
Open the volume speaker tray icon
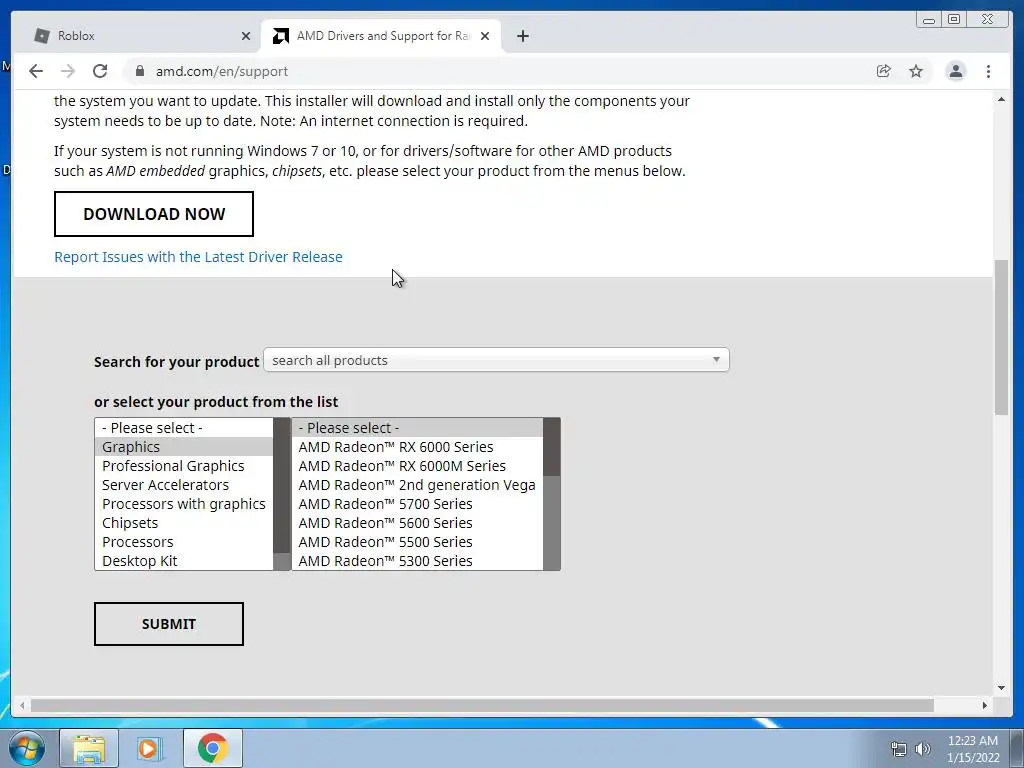[923, 749]
